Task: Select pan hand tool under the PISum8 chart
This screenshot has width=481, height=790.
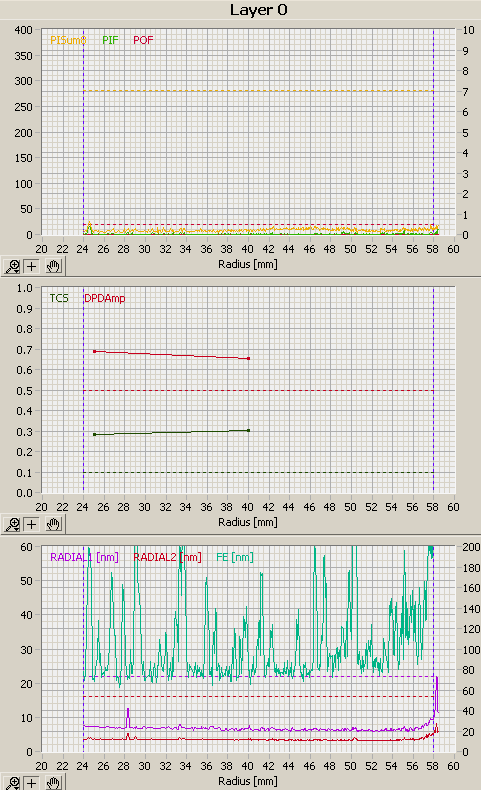Action: (x=53, y=266)
